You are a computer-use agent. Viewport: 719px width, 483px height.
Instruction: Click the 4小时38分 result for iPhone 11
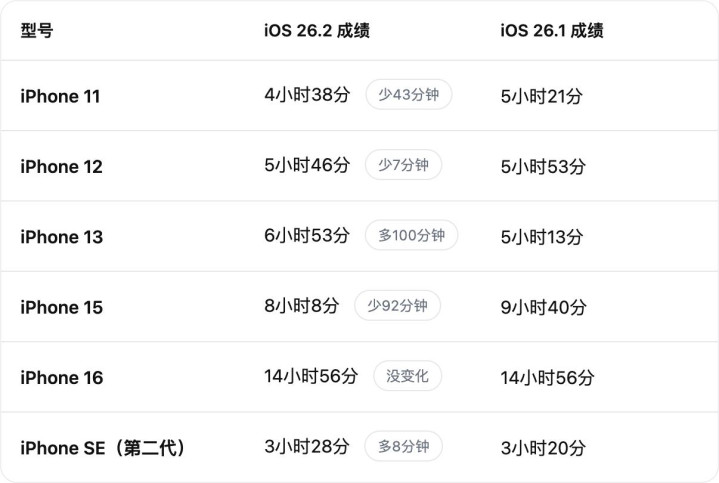[307, 96]
